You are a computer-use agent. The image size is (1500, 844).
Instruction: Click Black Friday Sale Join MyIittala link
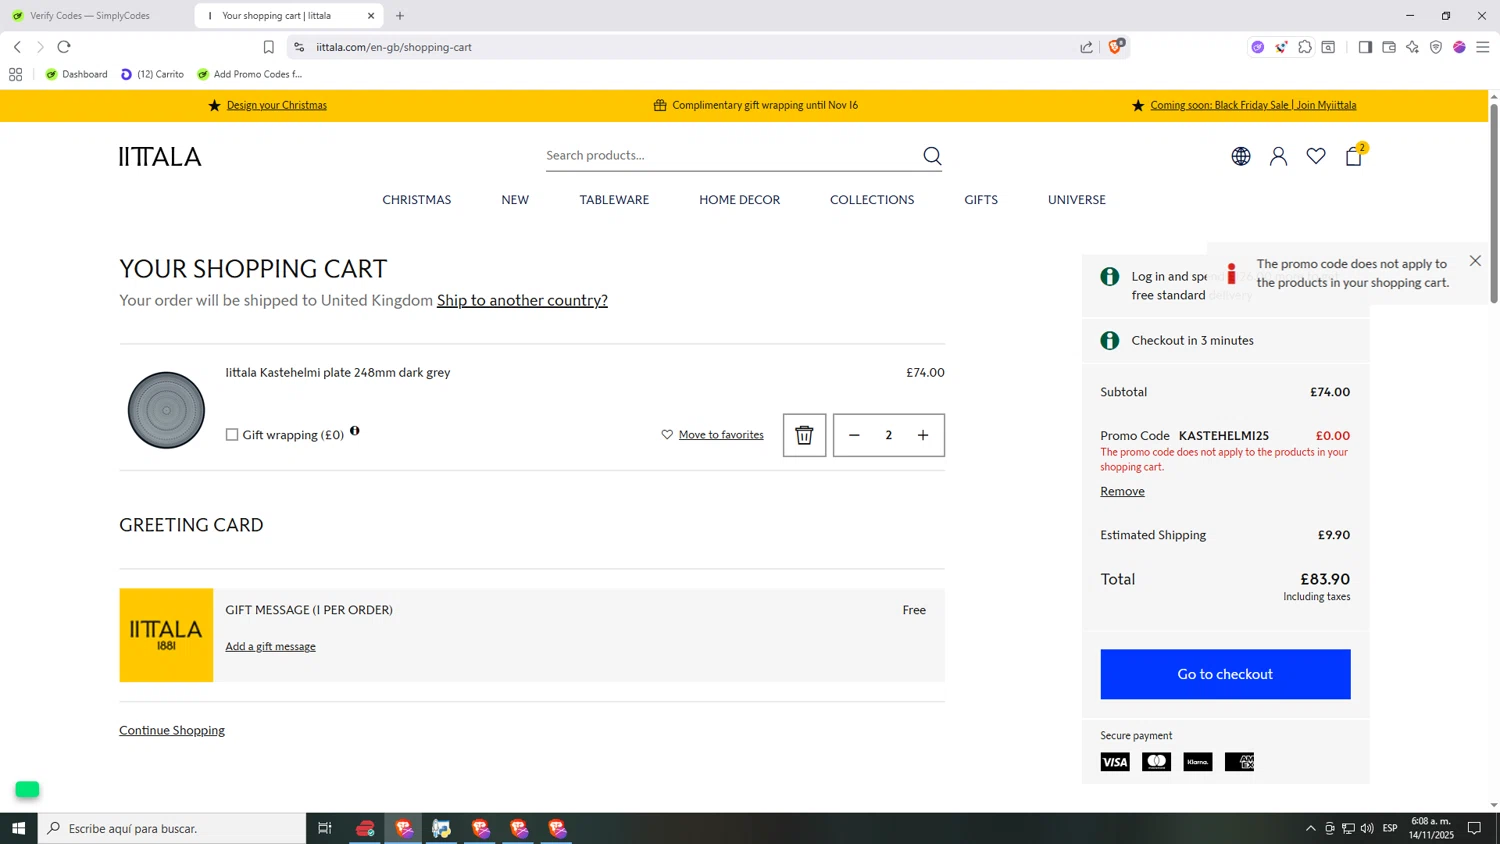click(x=1253, y=105)
